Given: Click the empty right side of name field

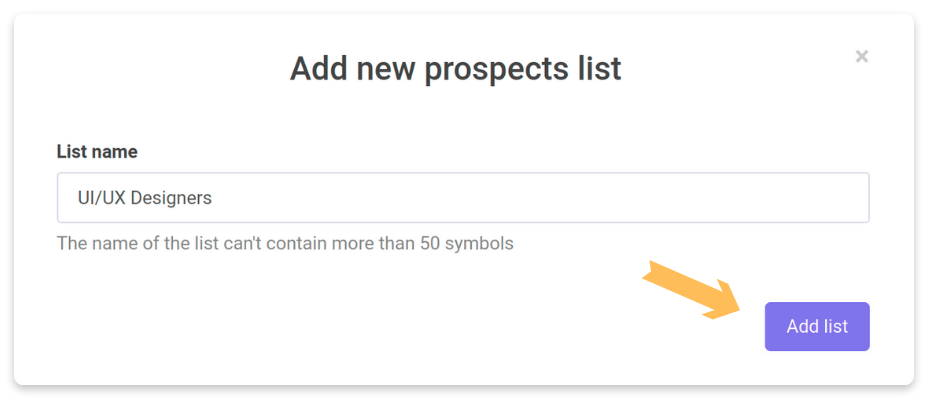Looking at the screenshot, I should coord(592,198).
